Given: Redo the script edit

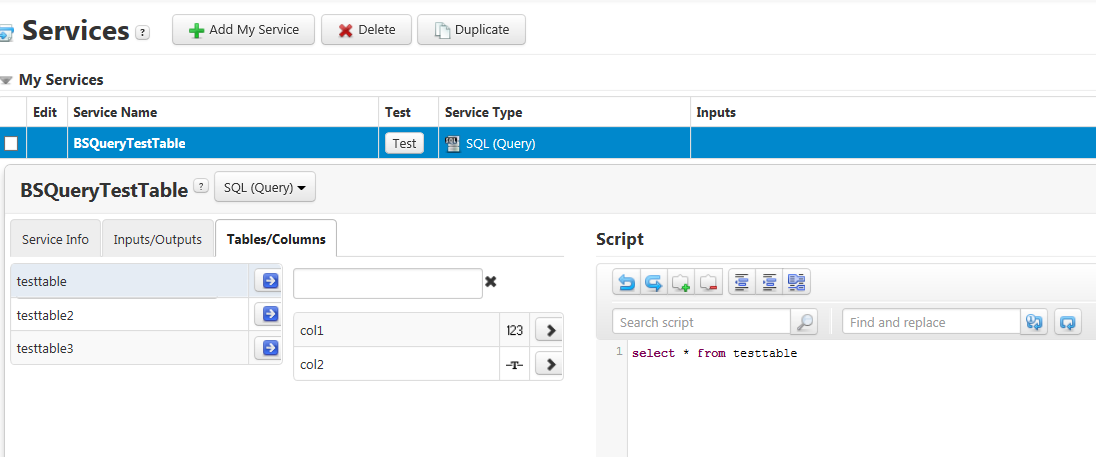Looking at the screenshot, I should (654, 282).
